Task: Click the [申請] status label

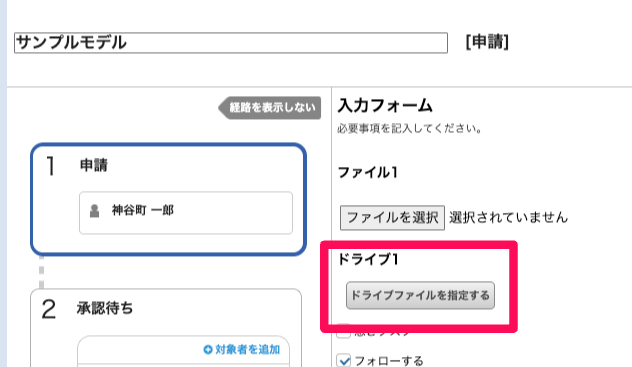Action: [487, 42]
